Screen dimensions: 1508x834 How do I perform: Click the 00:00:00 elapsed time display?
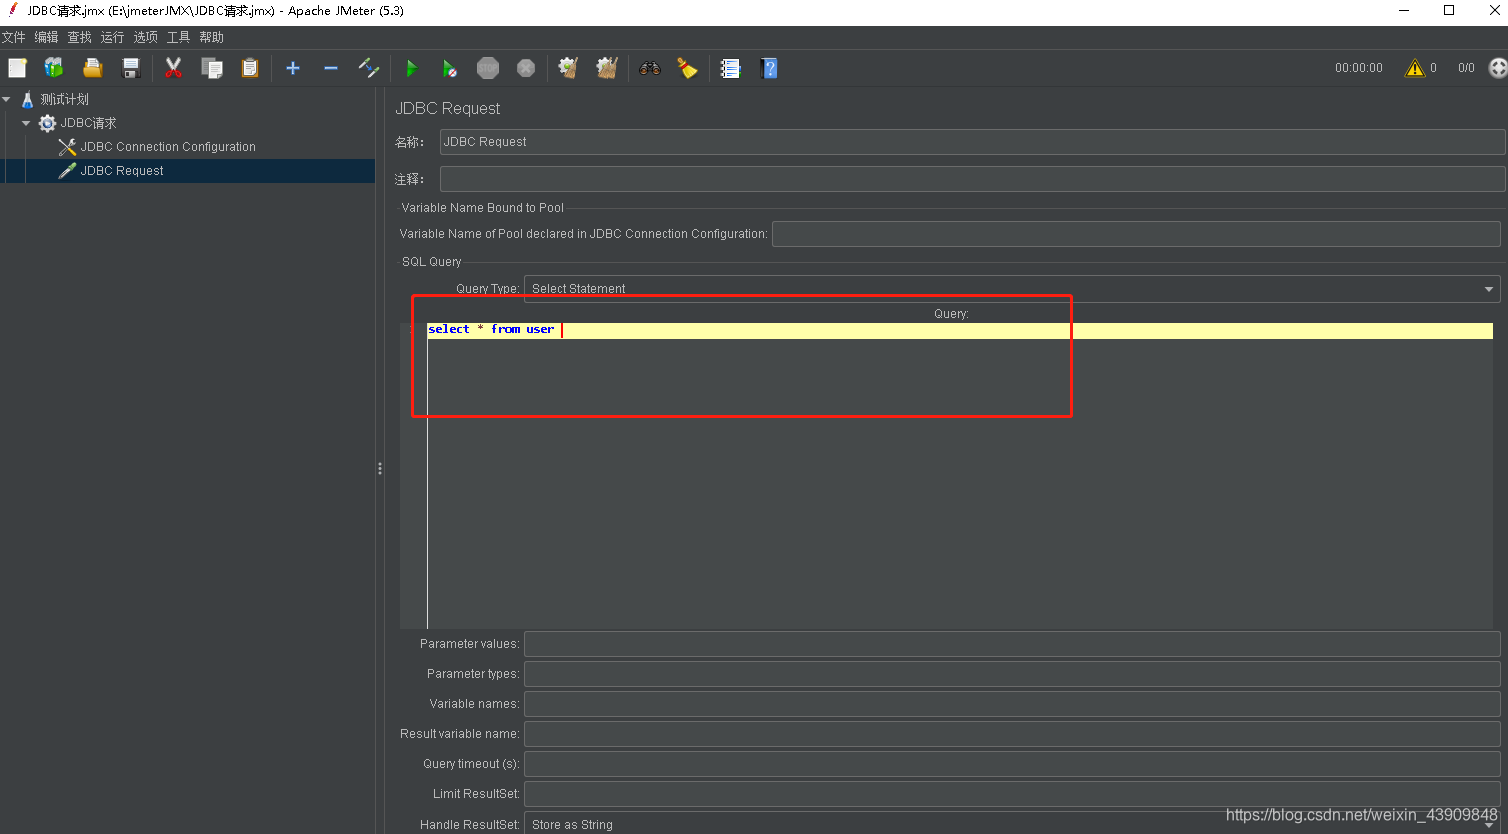click(1359, 68)
